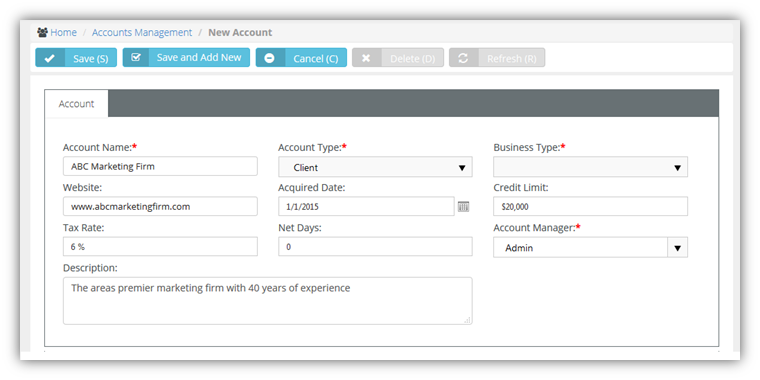Image resolution: width=760 pixels, height=380 pixels.
Task: Click inside the Description text area
Action: tap(268, 301)
